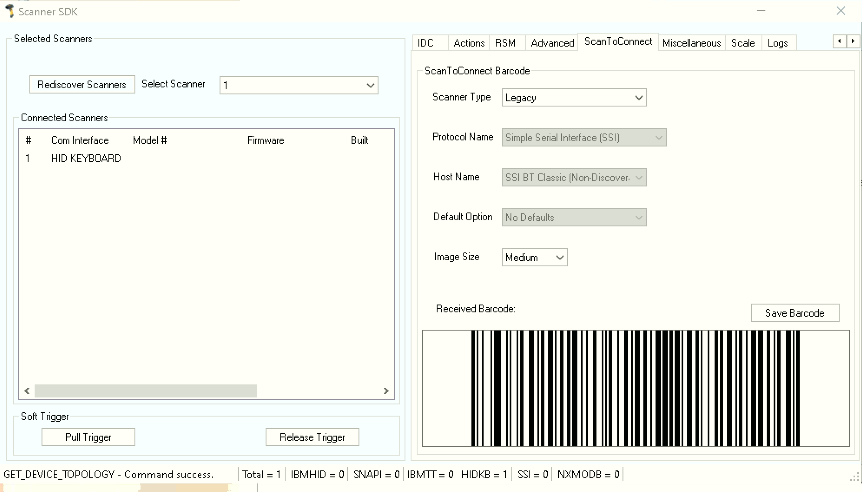Screen dimensions: 862x492
Task: Click right arrow of scanner list scrollbar
Action: (386, 391)
